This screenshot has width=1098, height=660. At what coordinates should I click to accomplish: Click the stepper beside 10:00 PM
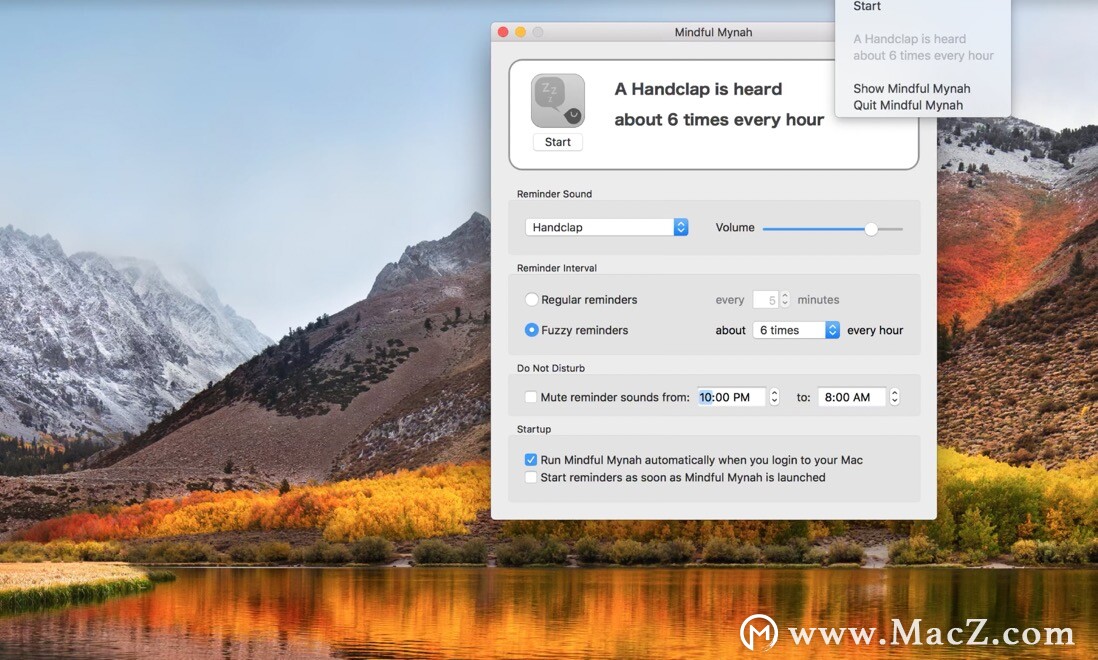pyautogui.click(x=774, y=397)
